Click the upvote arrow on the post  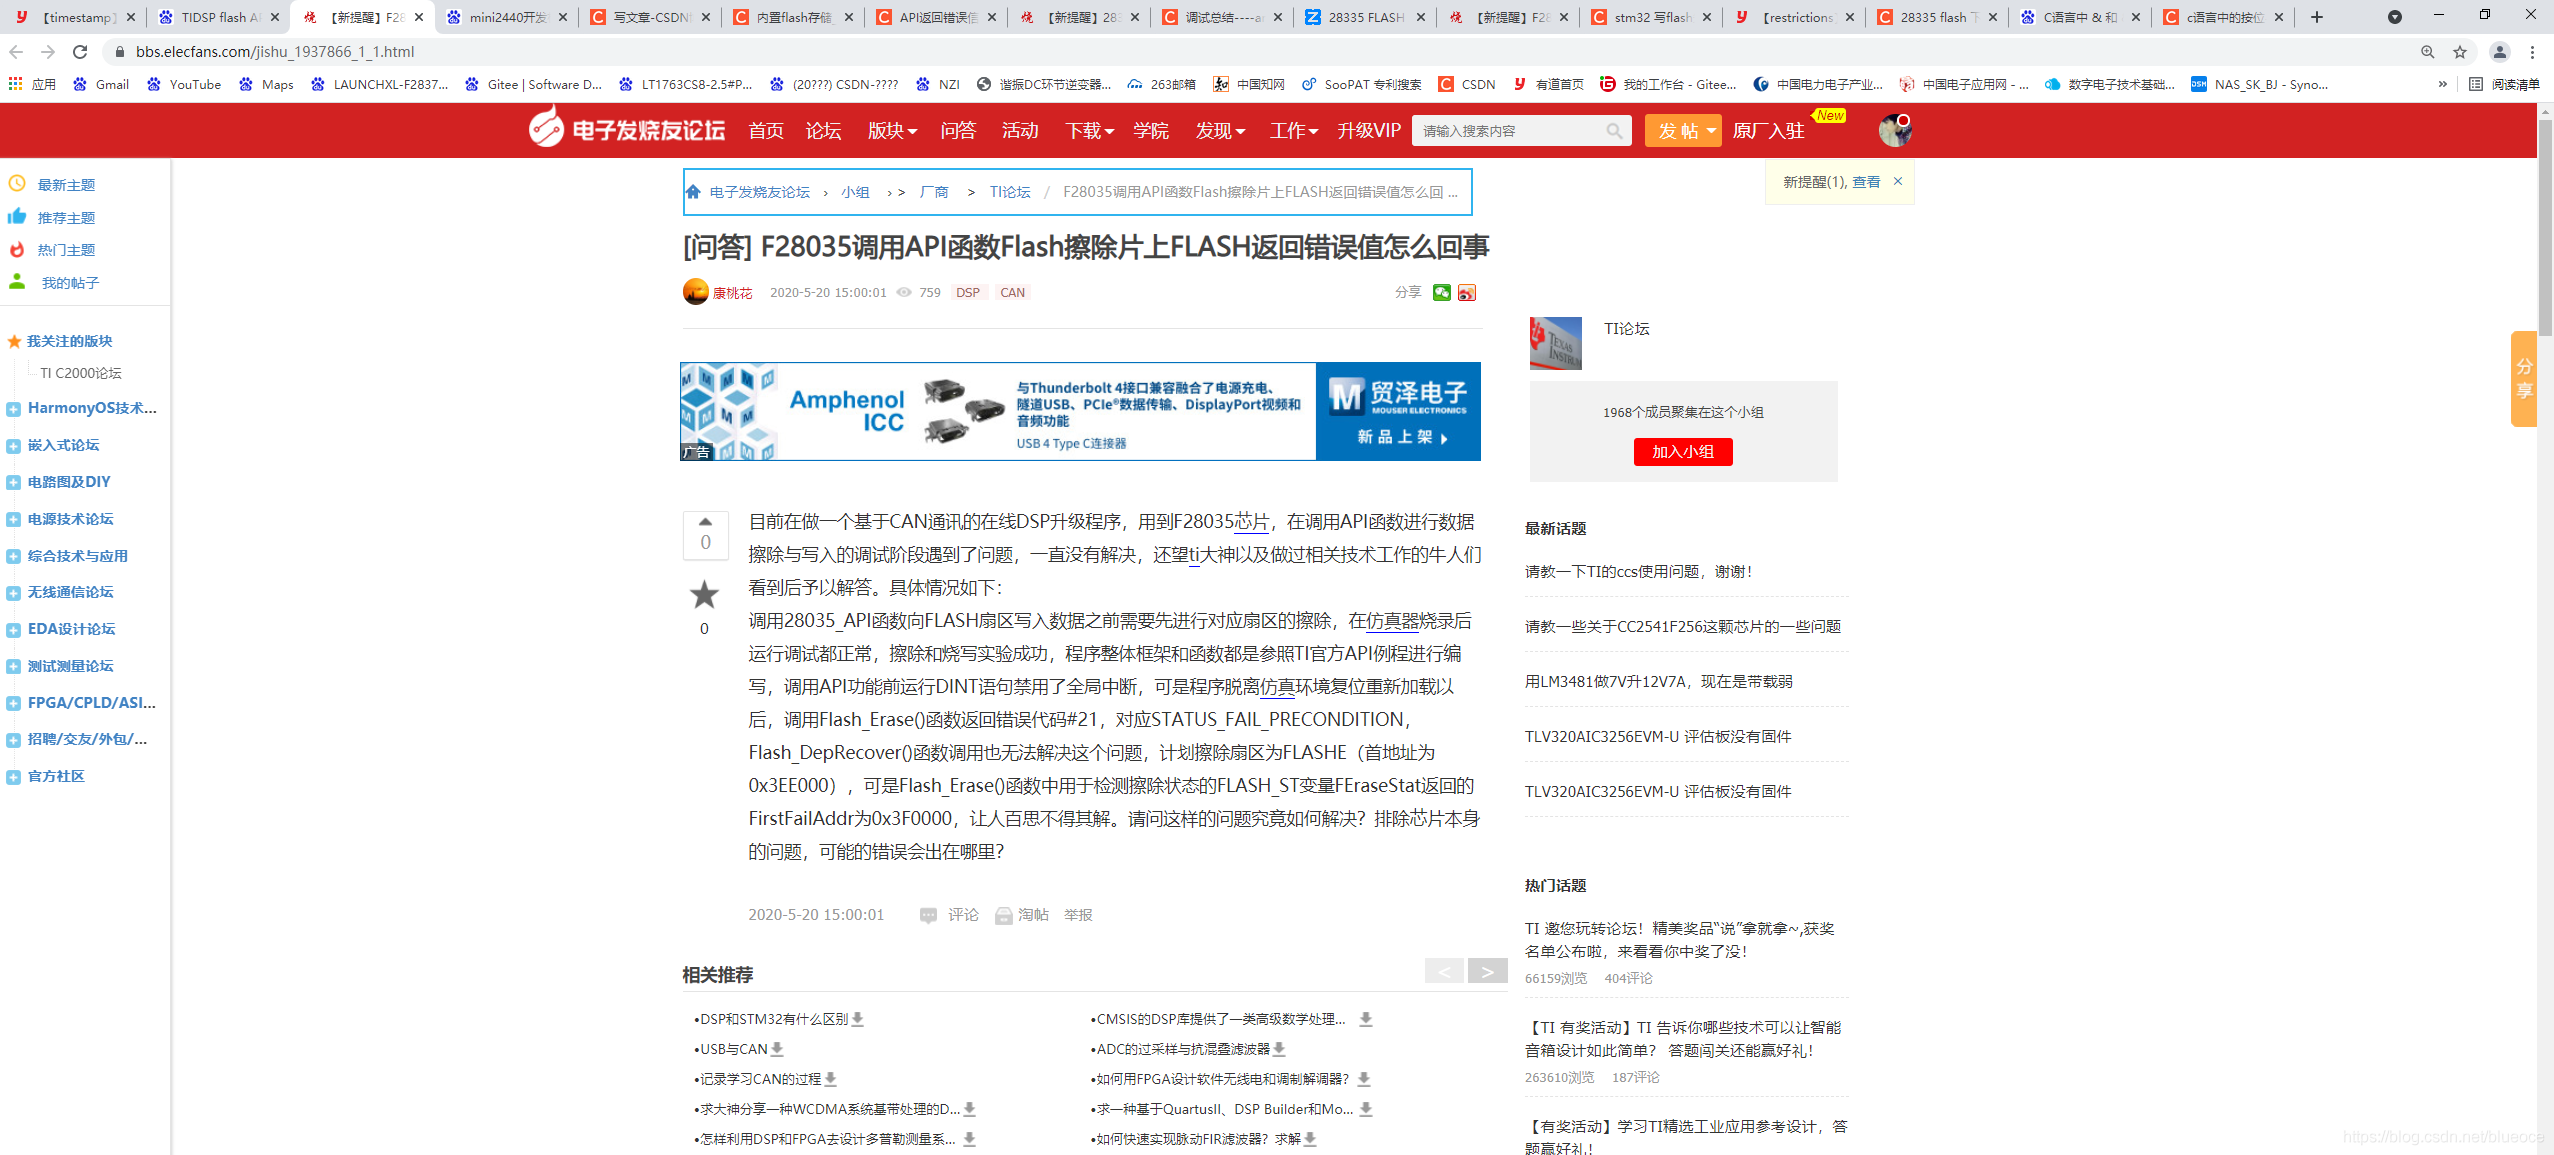coord(705,521)
